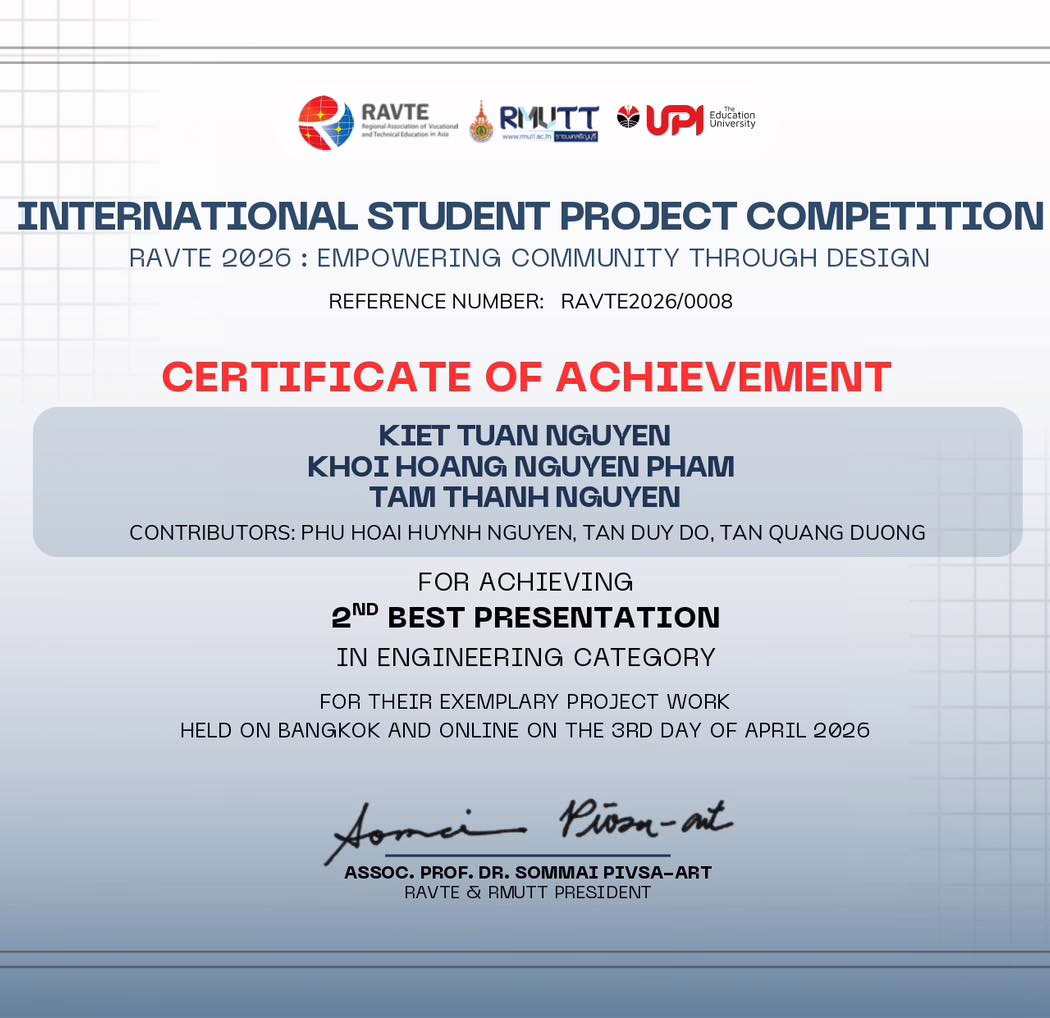Click the Assoc. Prof. Dr. Sommai Pivsa-Art name
This screenshot has width=1050, height=1018.
(528, 873)
